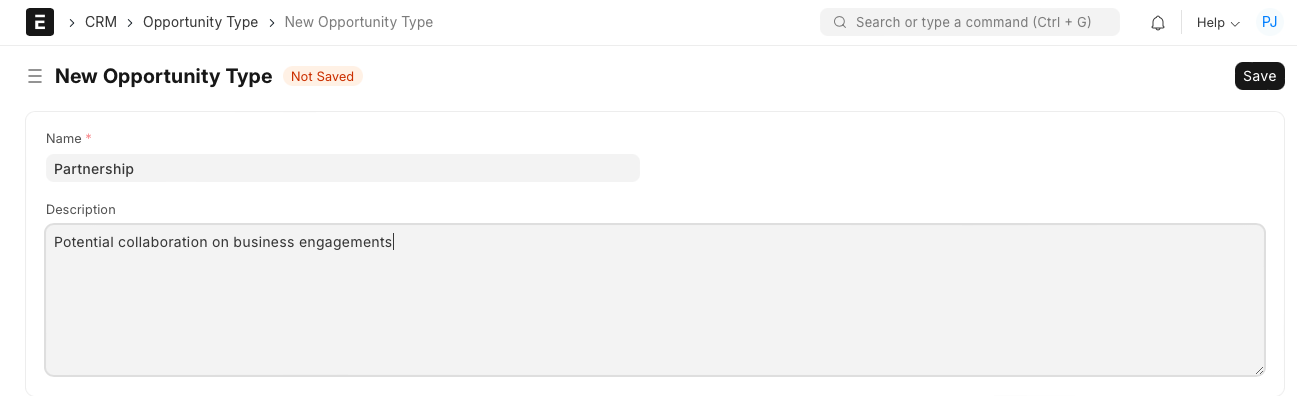Image resolution: width=1297 pixels, height=396 pixels.
Task: Save the new opportunity type
Action: click(1260, 76)
